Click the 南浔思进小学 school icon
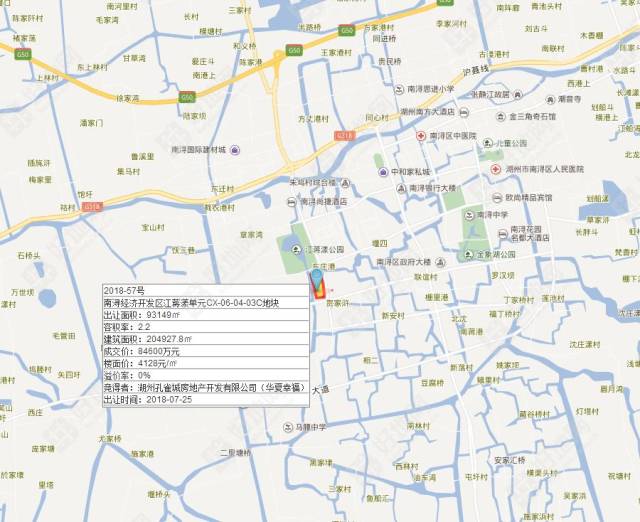 click(x=399, y=89)
